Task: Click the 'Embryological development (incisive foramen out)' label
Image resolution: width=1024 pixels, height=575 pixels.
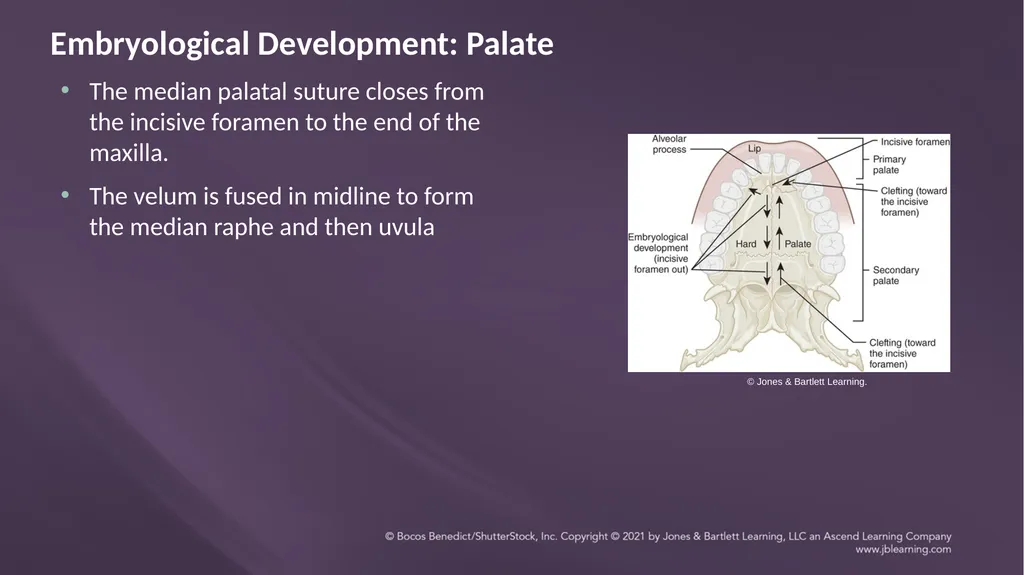Action: click(658, 253)
